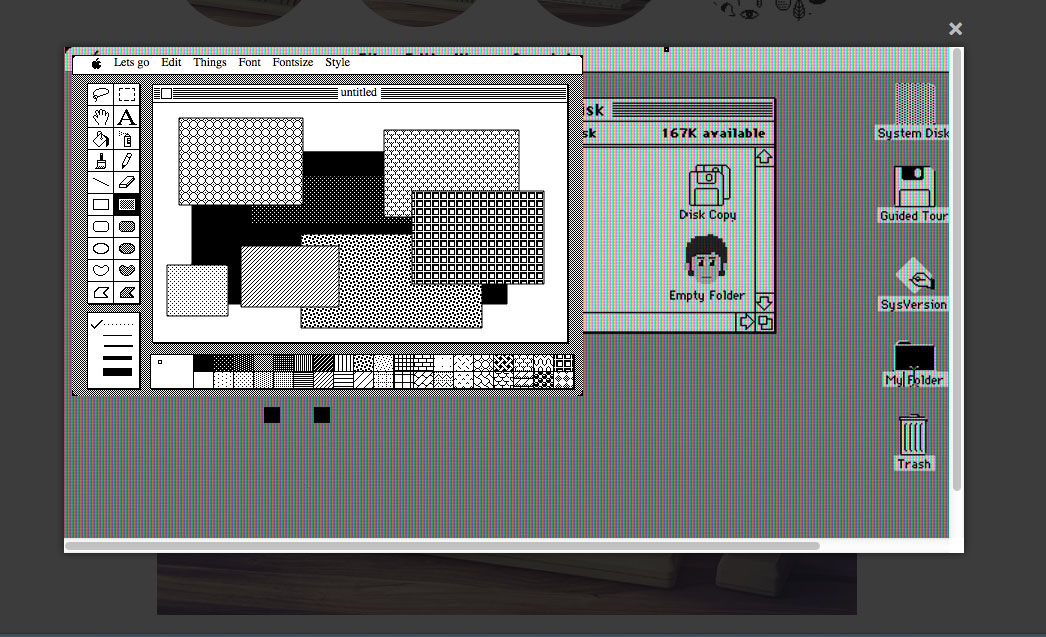Open the Empty Folder face icon
Viewport: 1046px width, 637px height.
click(x=706, y=267)
